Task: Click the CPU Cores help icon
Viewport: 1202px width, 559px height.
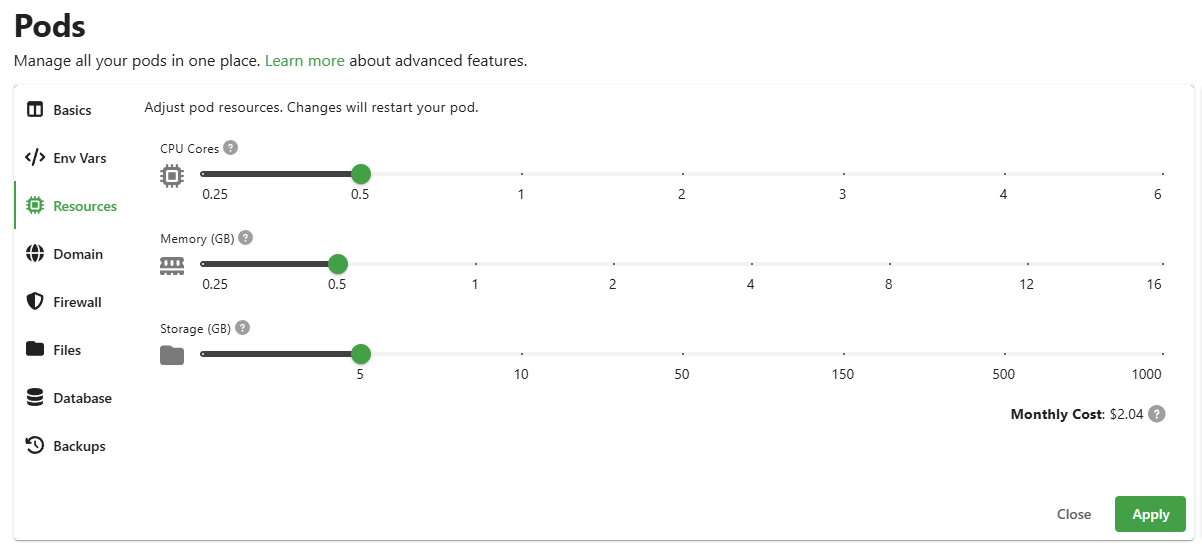Action: pos(231,148)
